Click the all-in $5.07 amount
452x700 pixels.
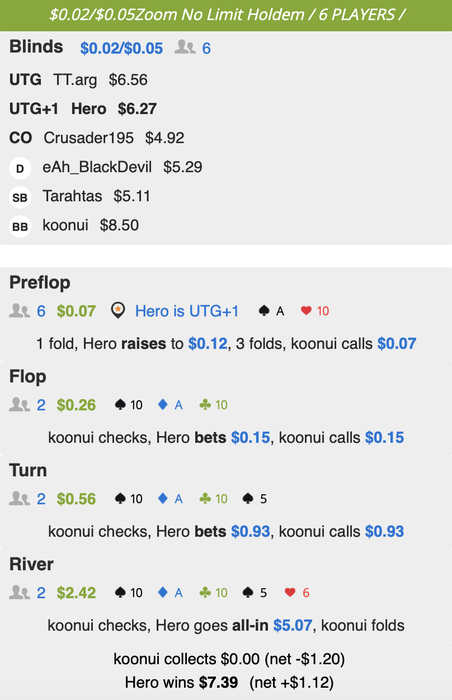(293, 625)
